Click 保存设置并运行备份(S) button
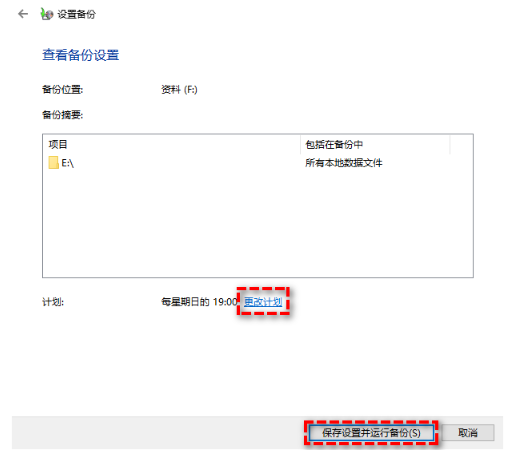 click(x=371, y=433)
